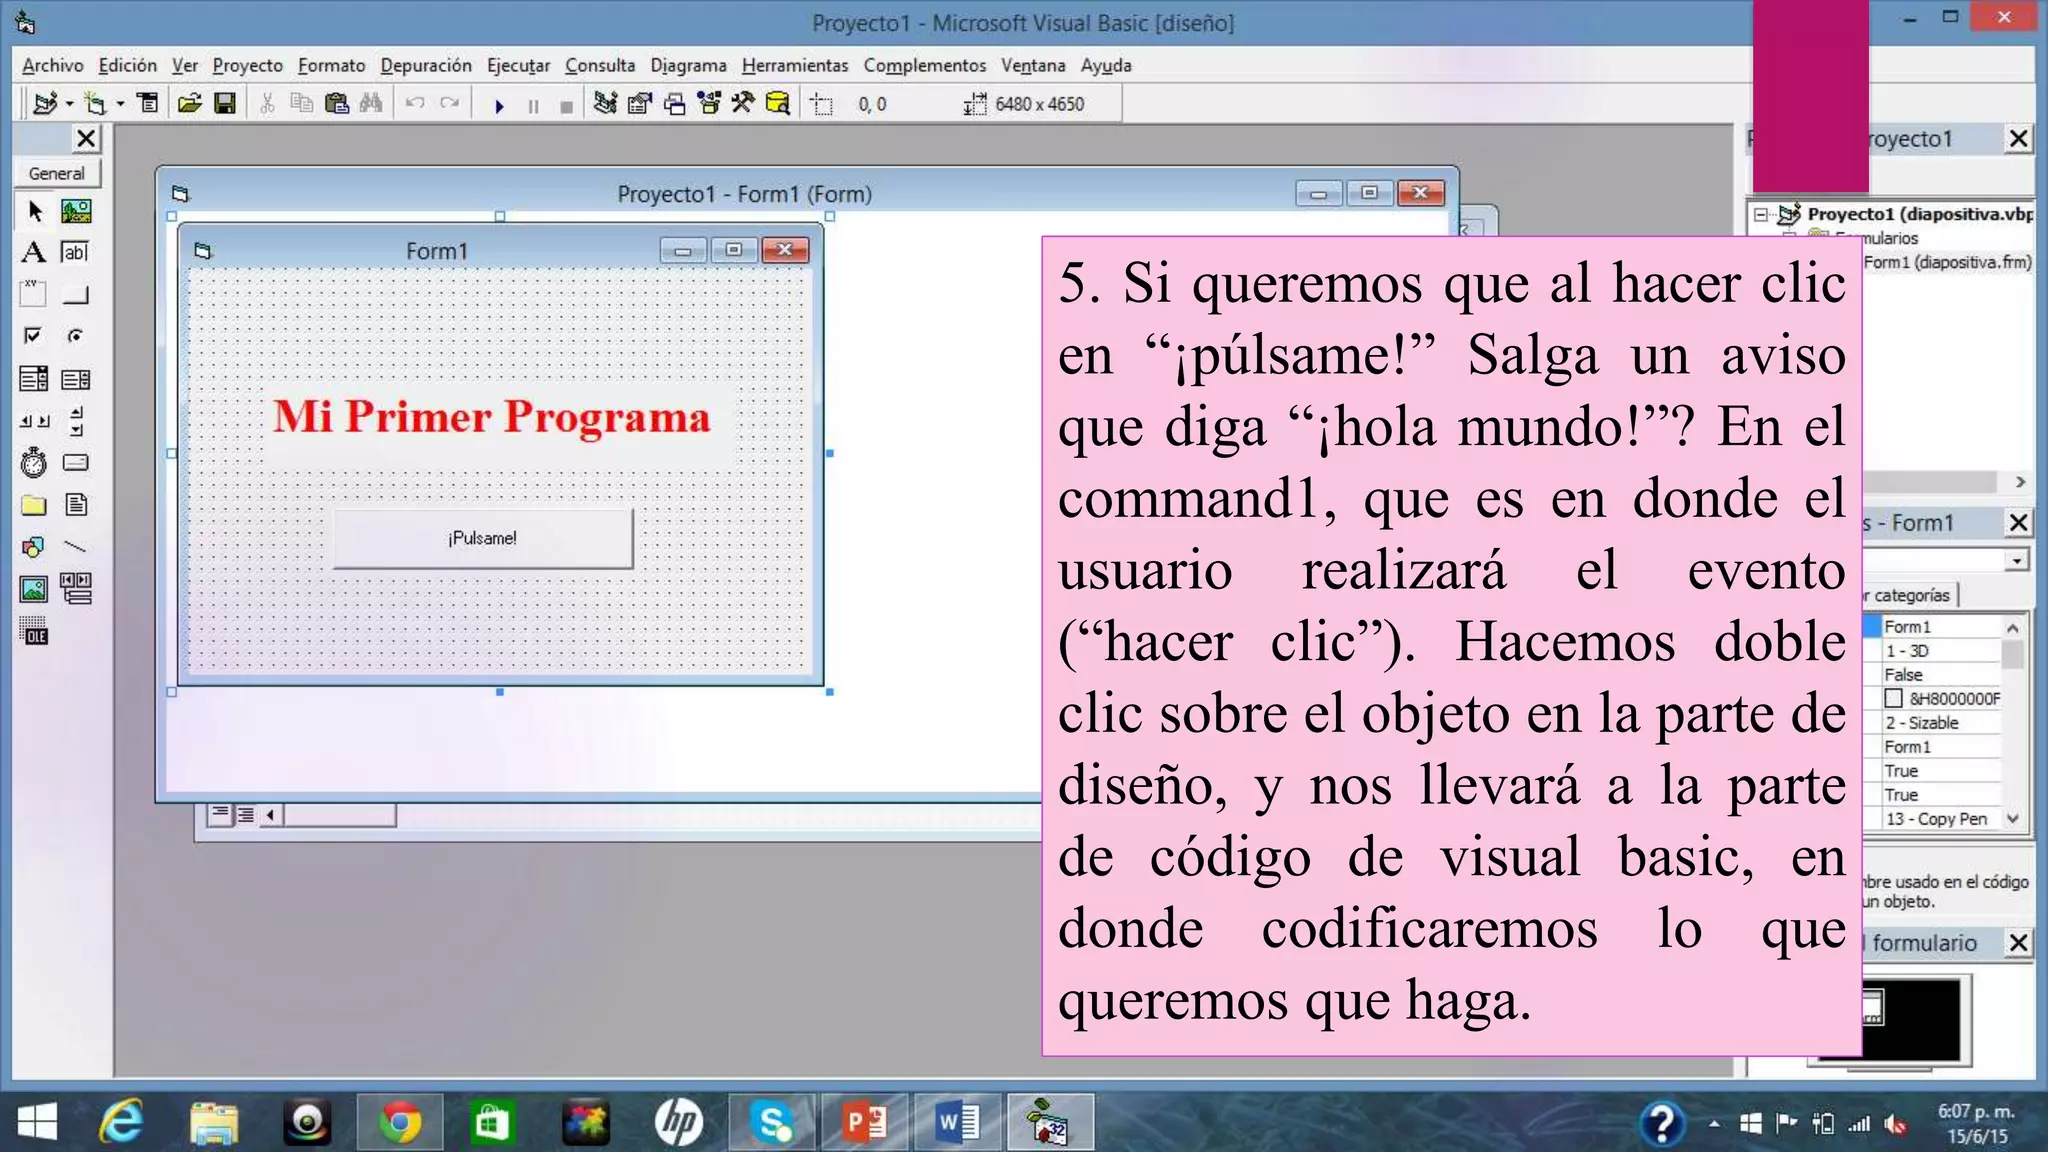Click the End stop toolbar button
2048x1152 pixels.
(x=566, y=105)
